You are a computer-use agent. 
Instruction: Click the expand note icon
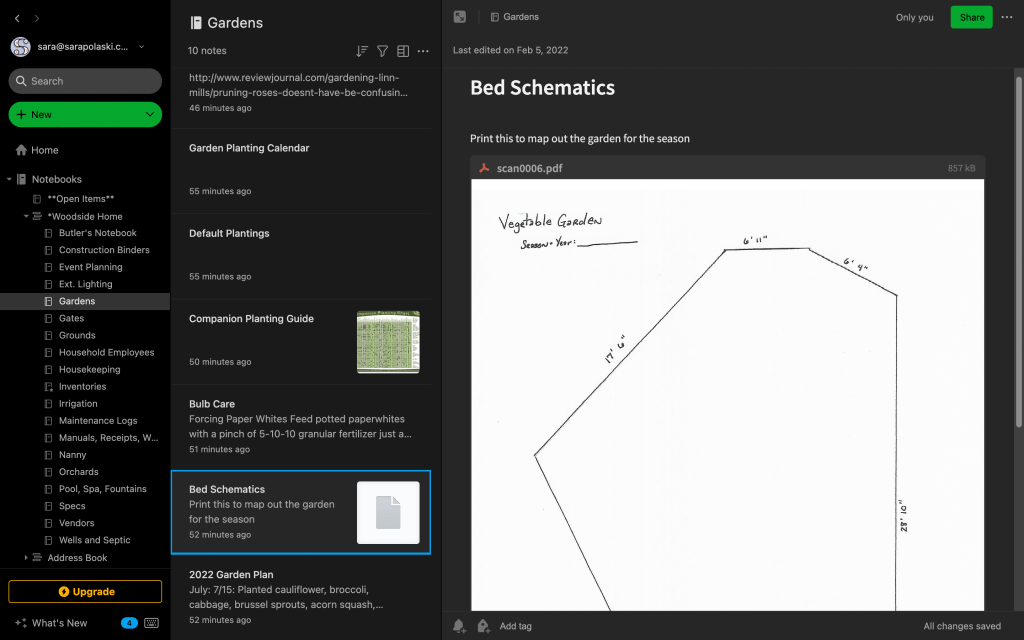pos(460,17)
